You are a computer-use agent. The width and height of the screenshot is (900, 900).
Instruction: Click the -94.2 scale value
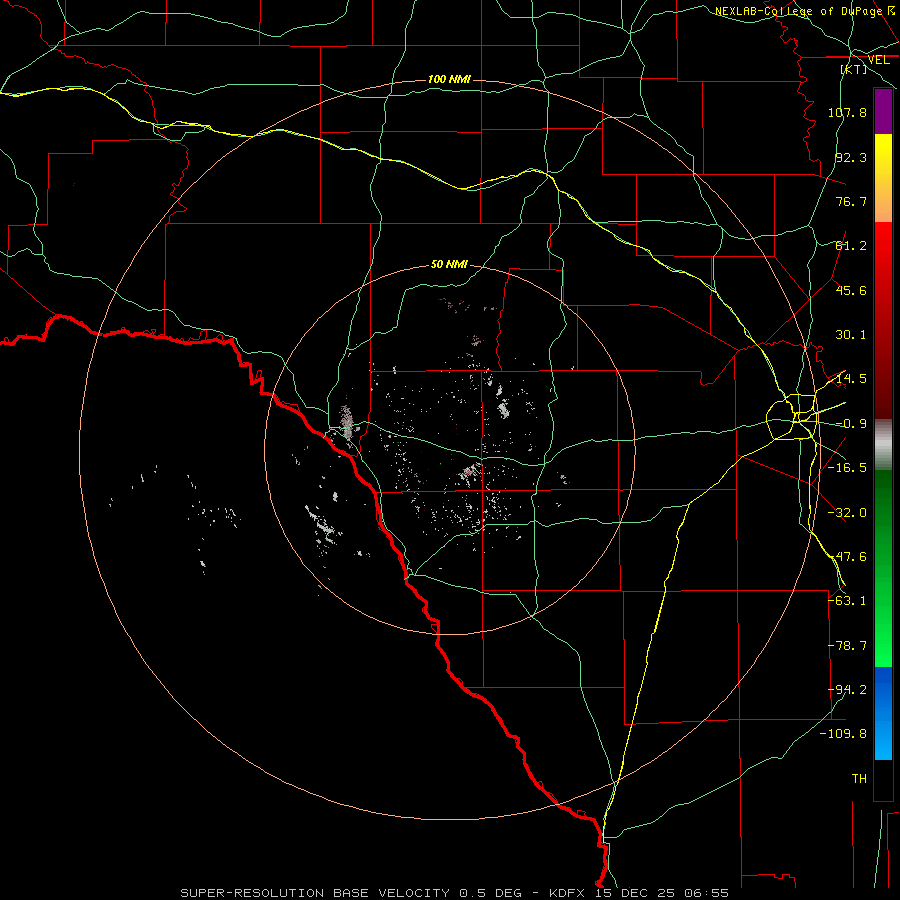pyautogui.click(x=847, y=690)
